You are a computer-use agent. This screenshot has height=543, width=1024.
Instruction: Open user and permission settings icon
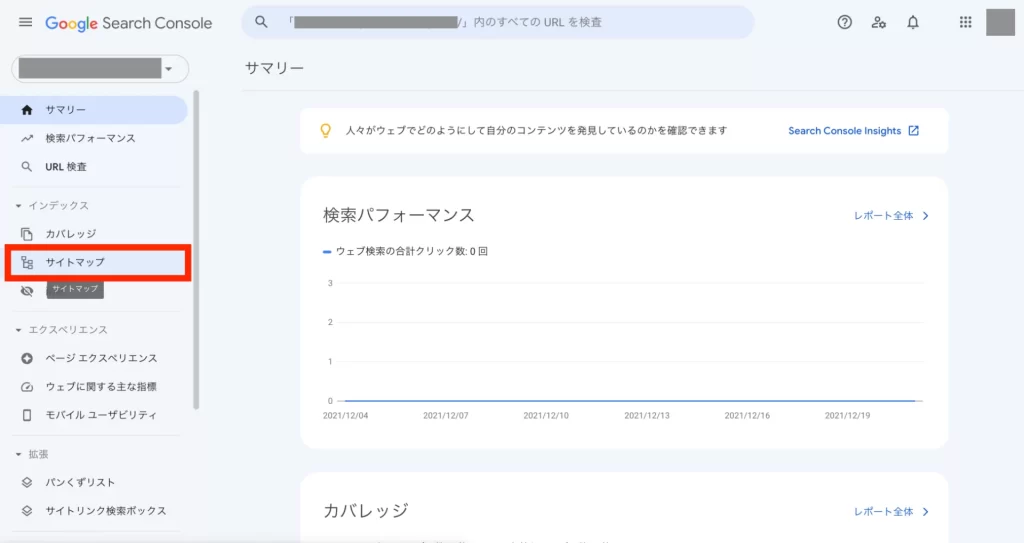pos(878,22)
